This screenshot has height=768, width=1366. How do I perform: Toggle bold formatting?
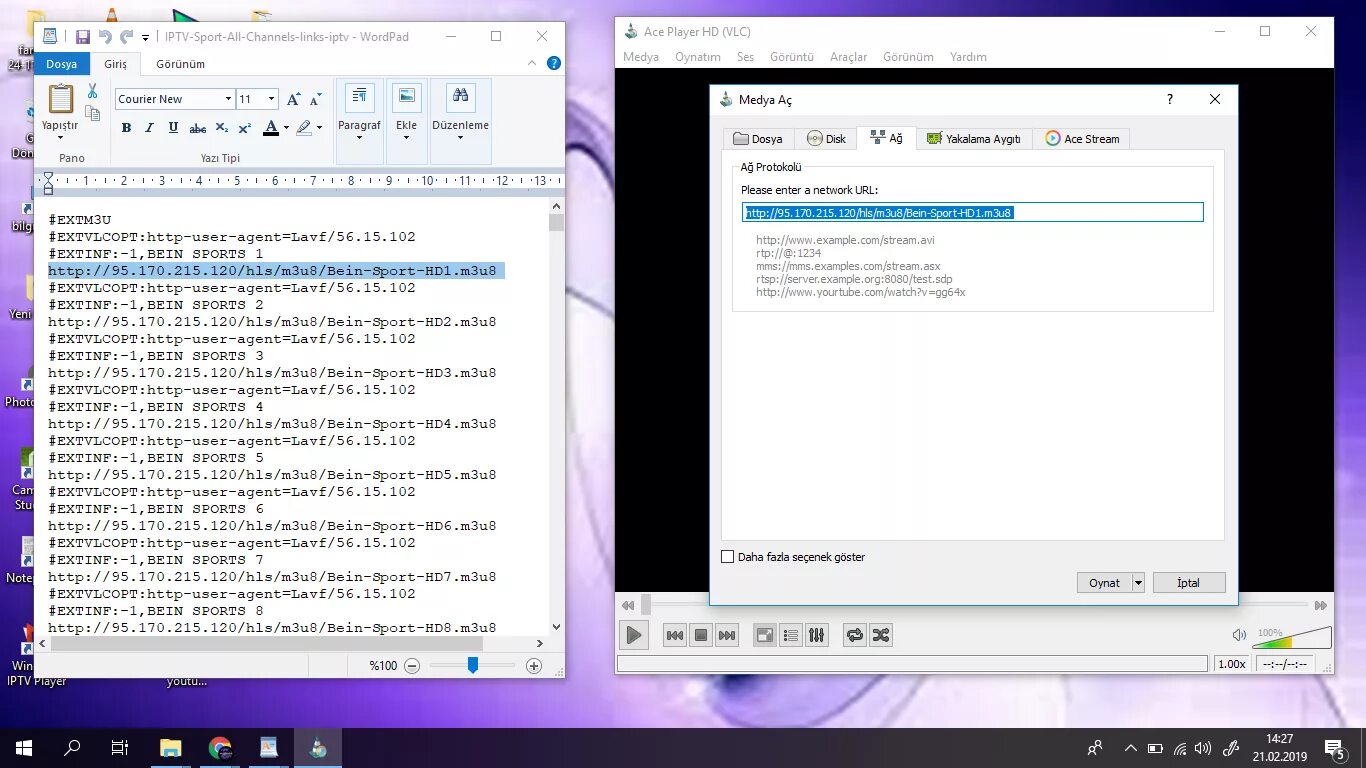pos(126,128)
